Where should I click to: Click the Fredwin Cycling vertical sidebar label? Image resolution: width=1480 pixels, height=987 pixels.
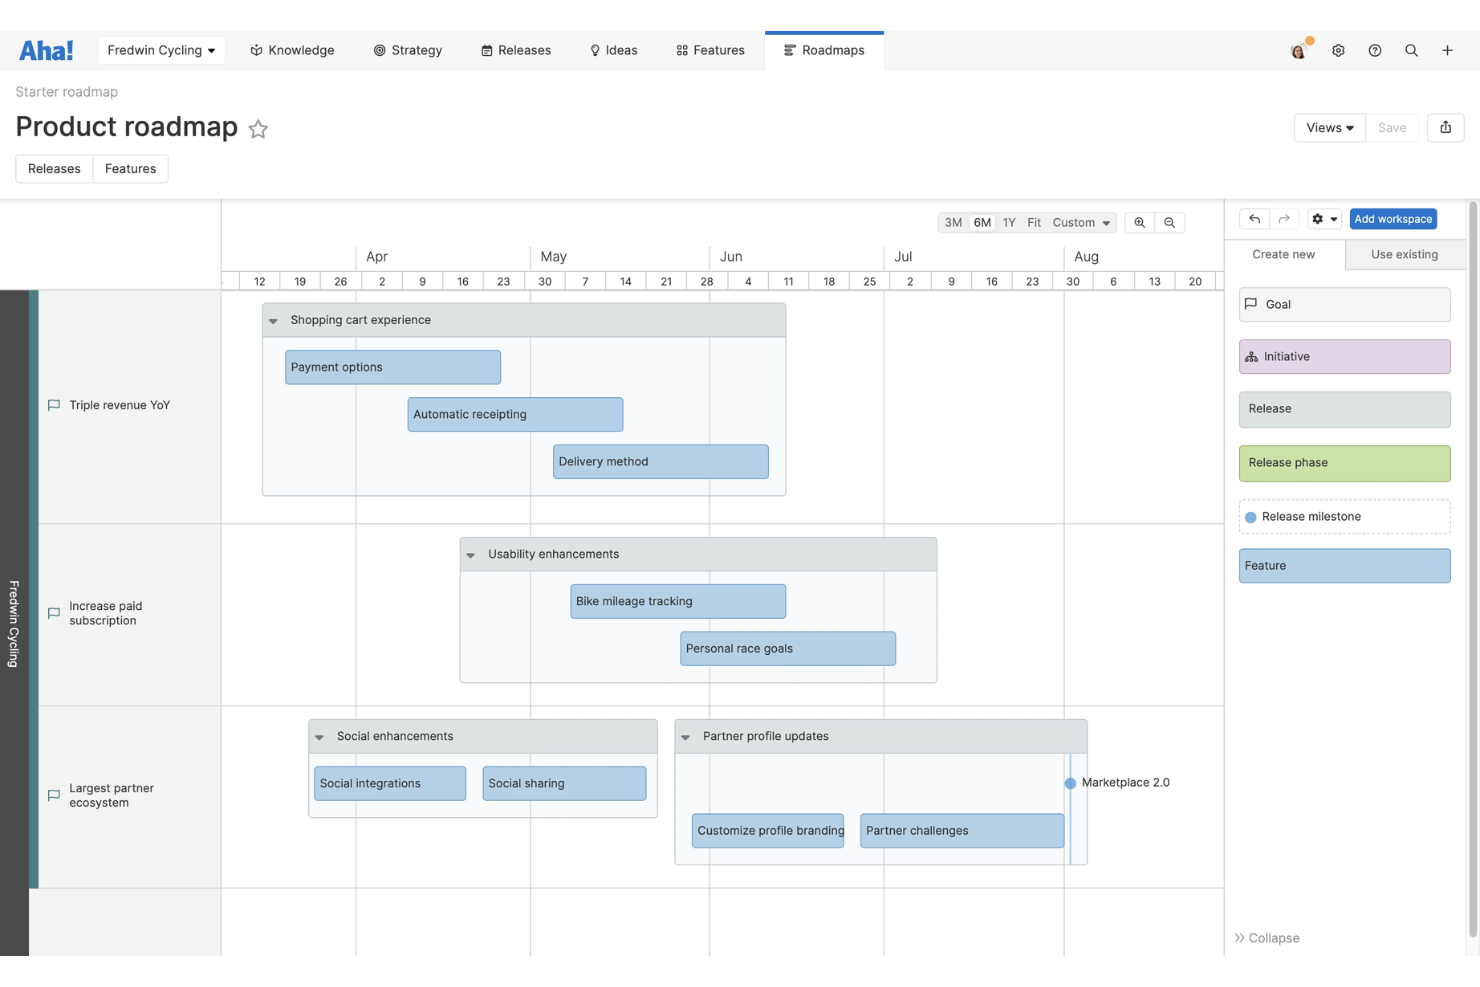tap(14, 623)
